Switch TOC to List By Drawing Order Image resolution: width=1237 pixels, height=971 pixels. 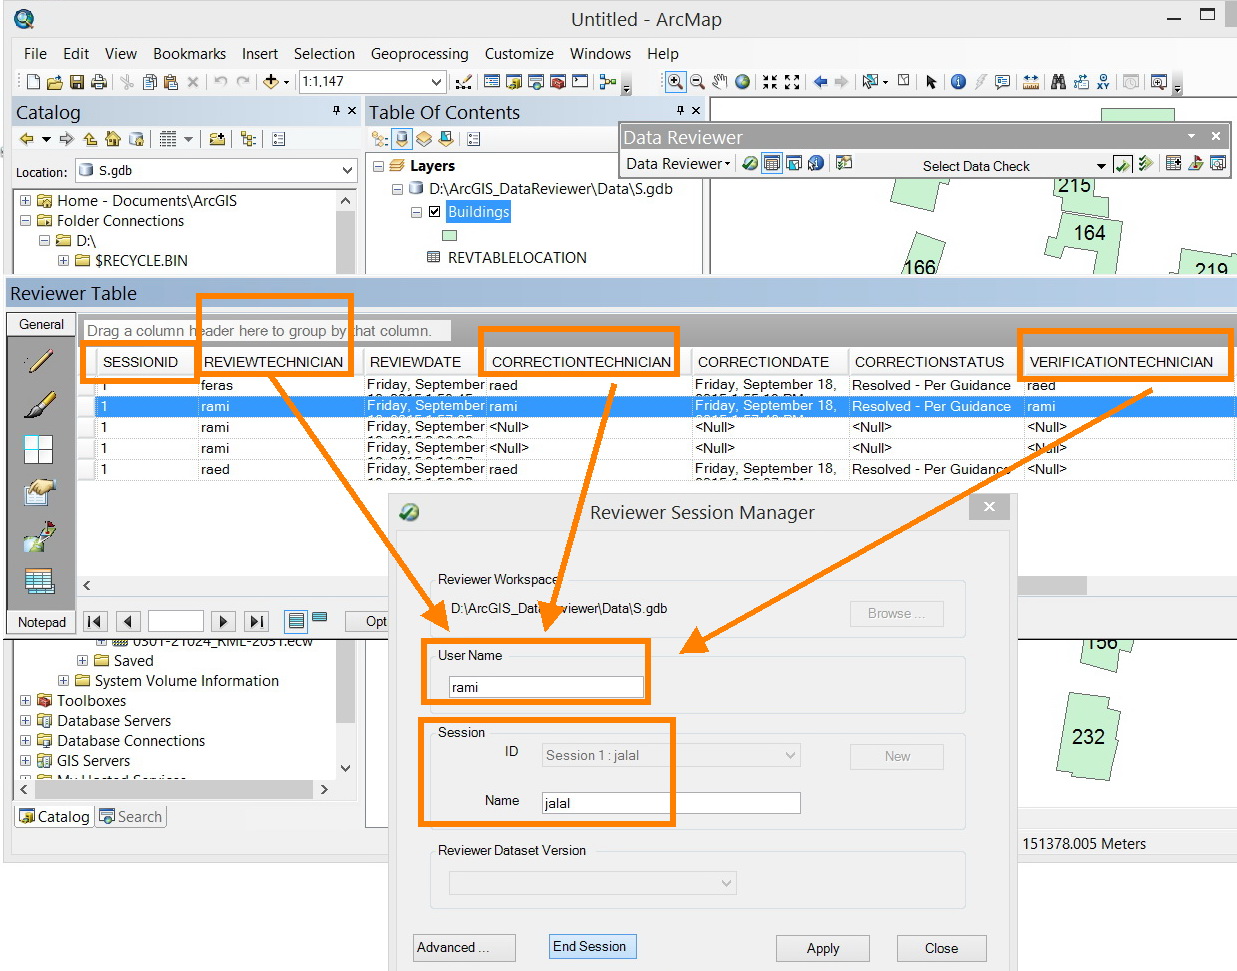380,139
